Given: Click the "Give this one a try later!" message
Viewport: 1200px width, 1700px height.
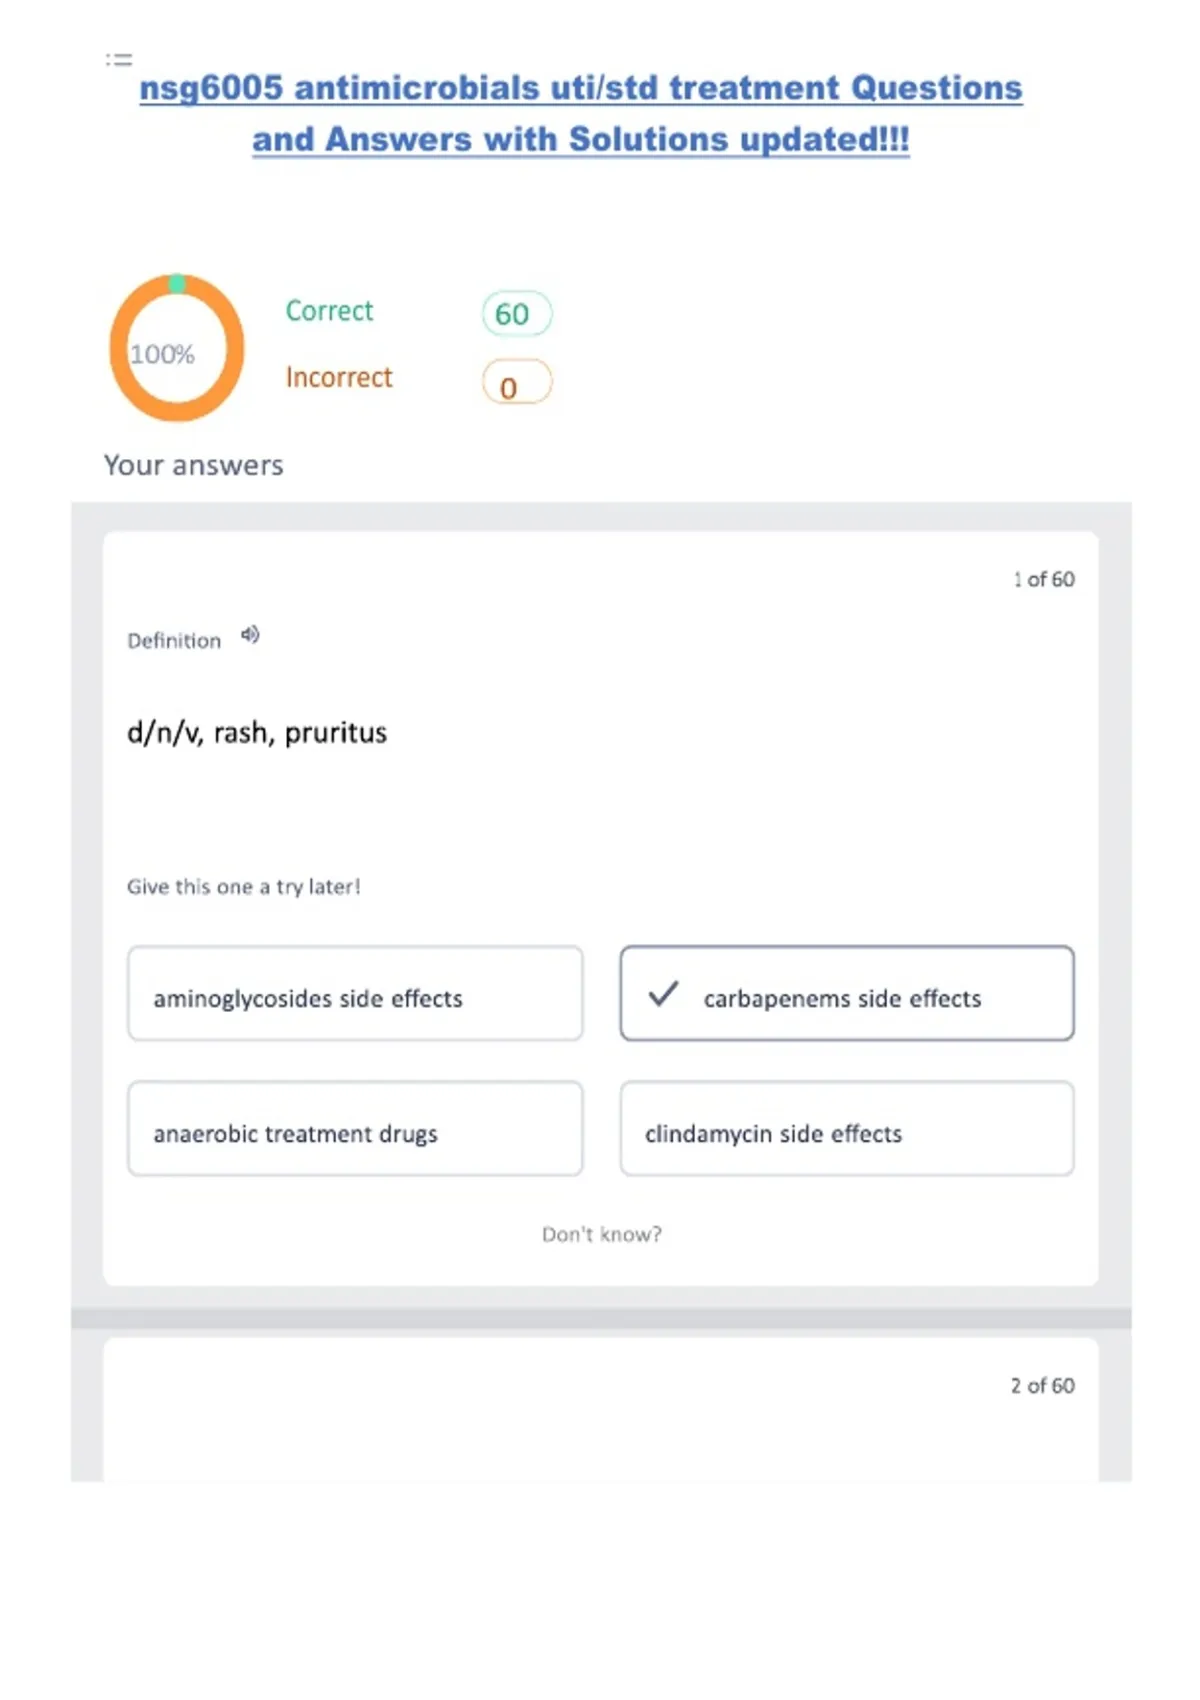Looking at the screenshot, I should 243,886.
